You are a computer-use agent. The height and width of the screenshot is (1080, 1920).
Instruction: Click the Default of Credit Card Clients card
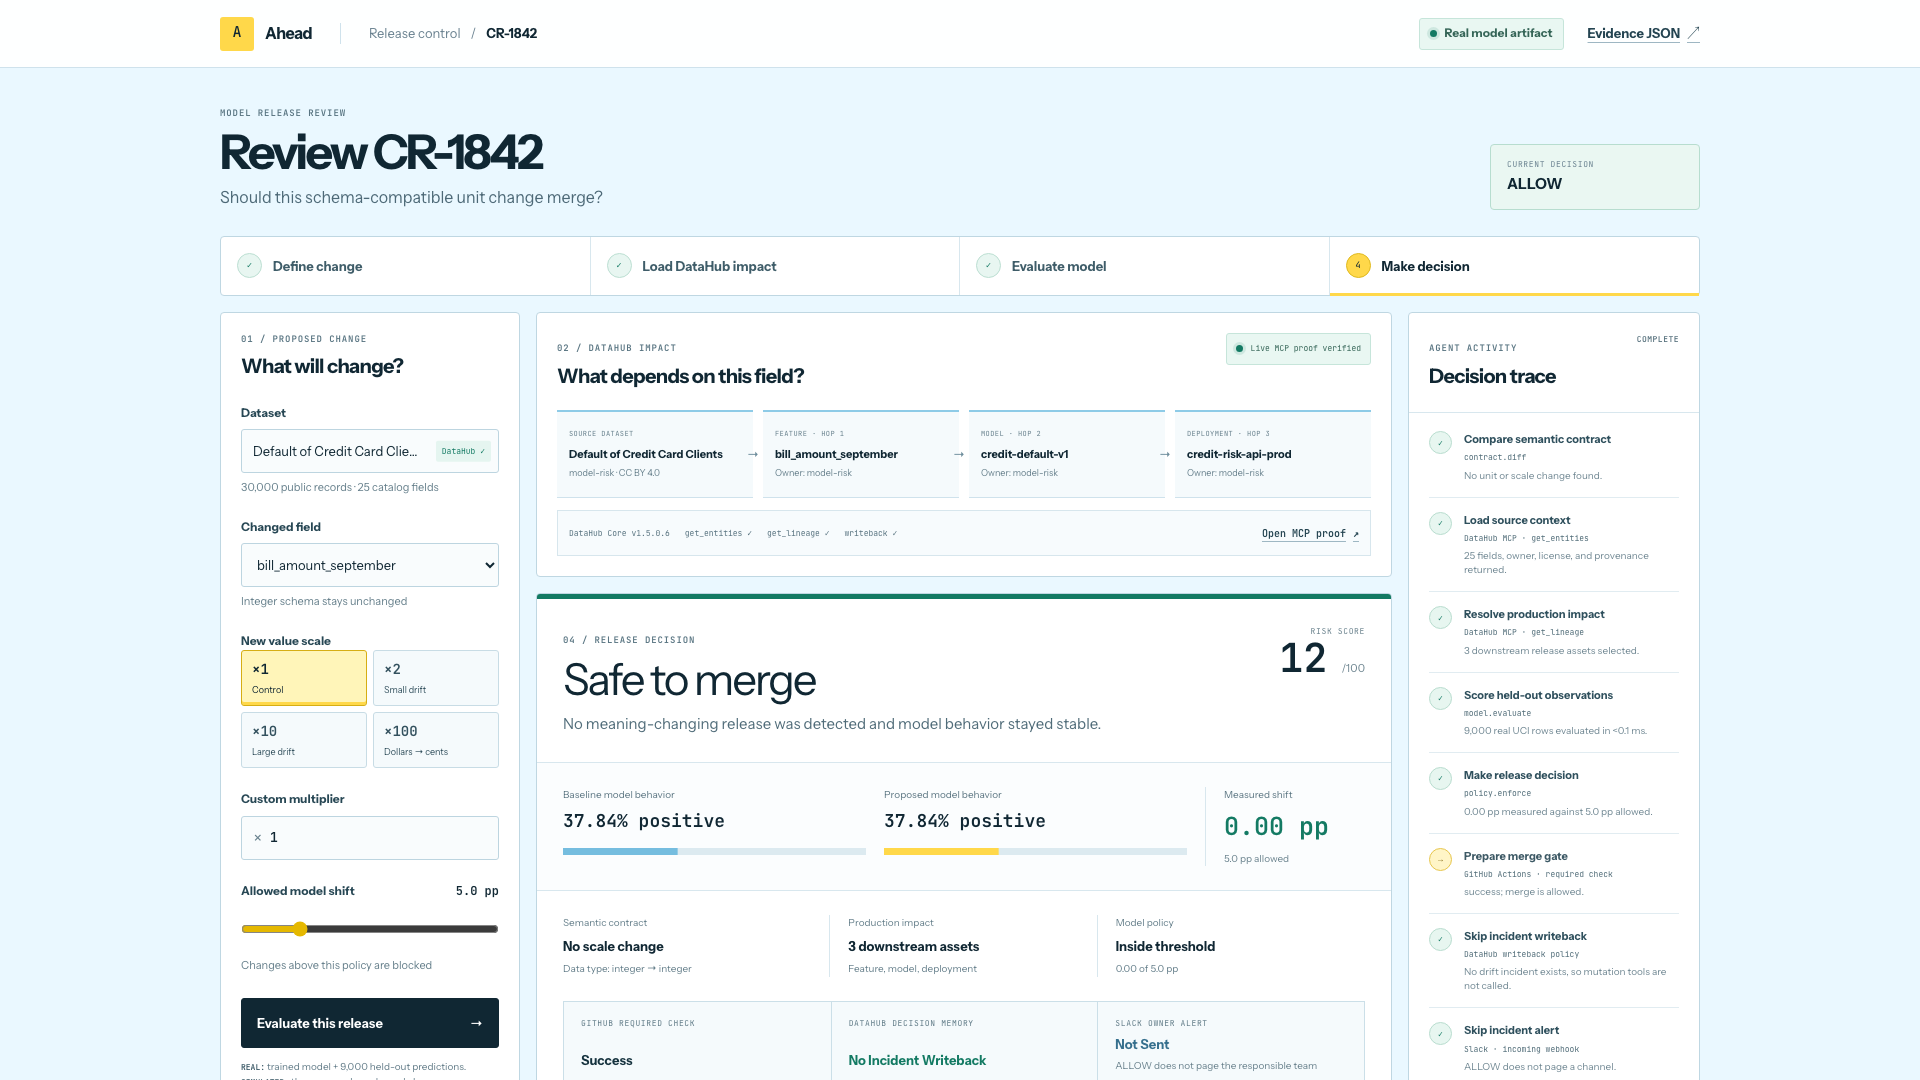(655, 454)
